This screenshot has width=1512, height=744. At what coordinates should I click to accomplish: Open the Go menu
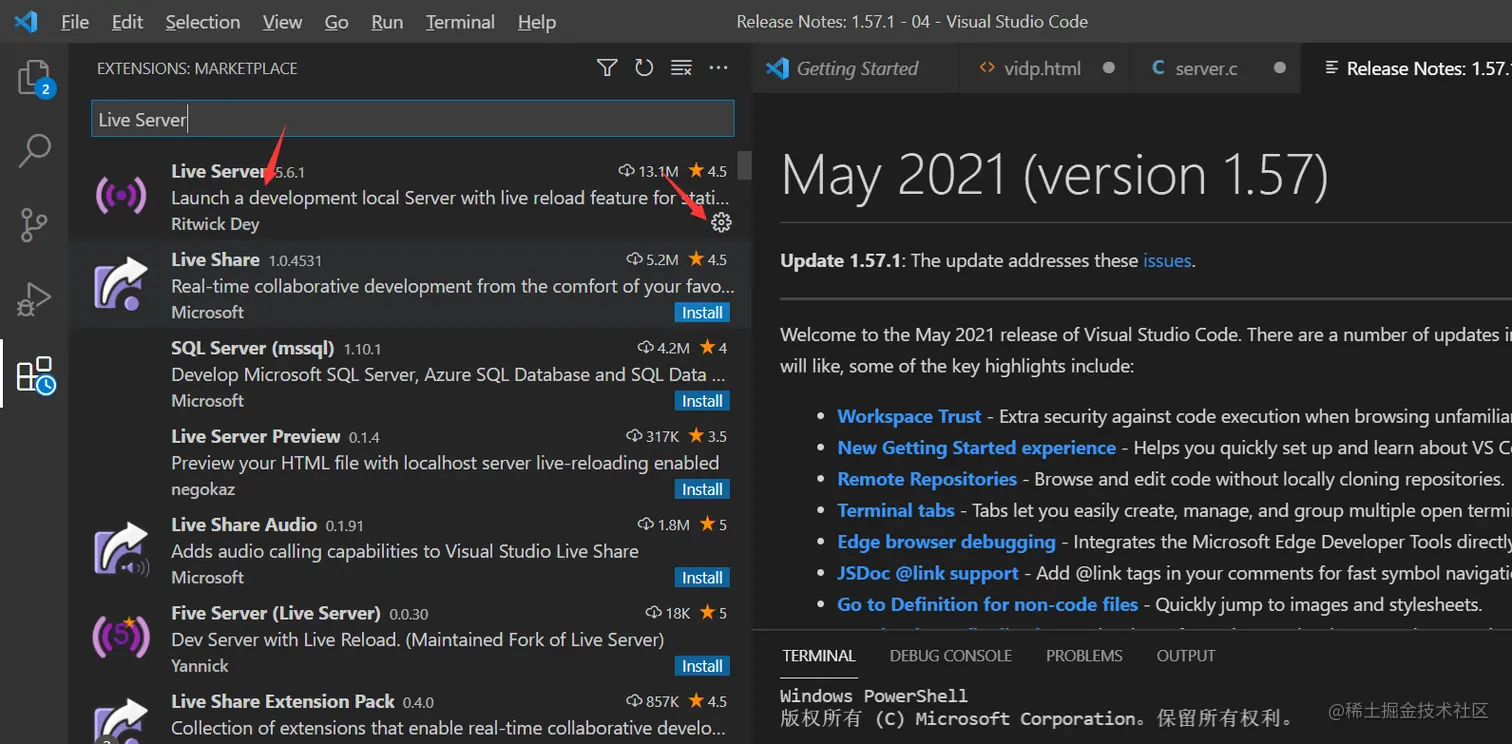pos(337,21)
